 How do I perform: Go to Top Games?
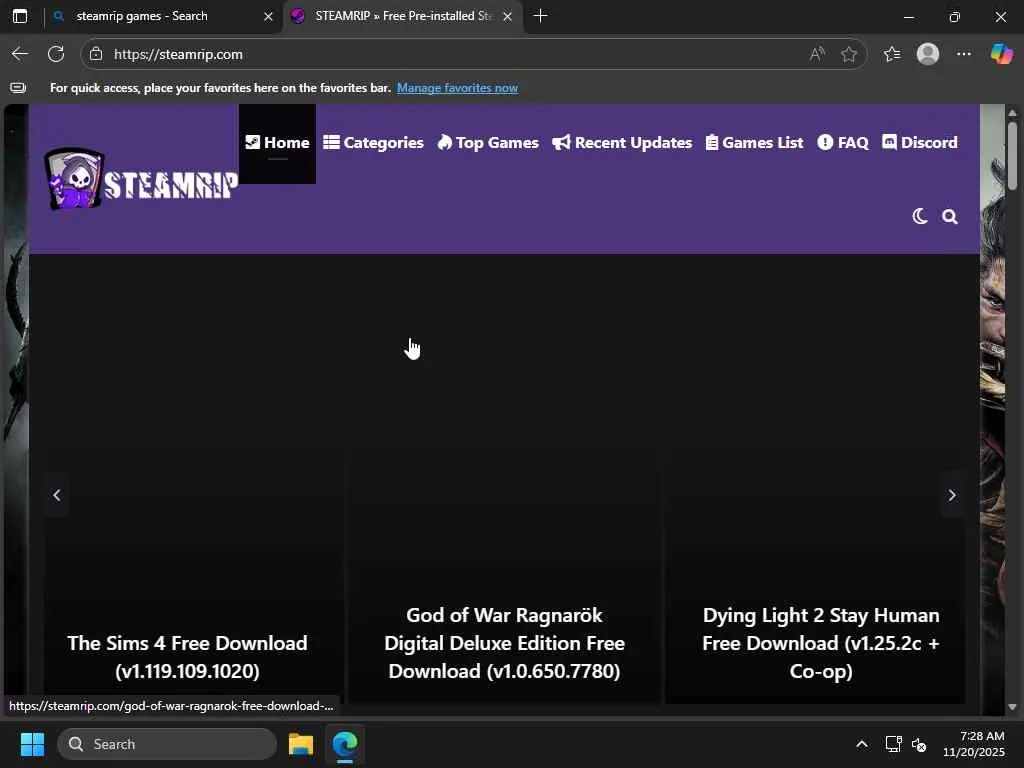[488, 143]
